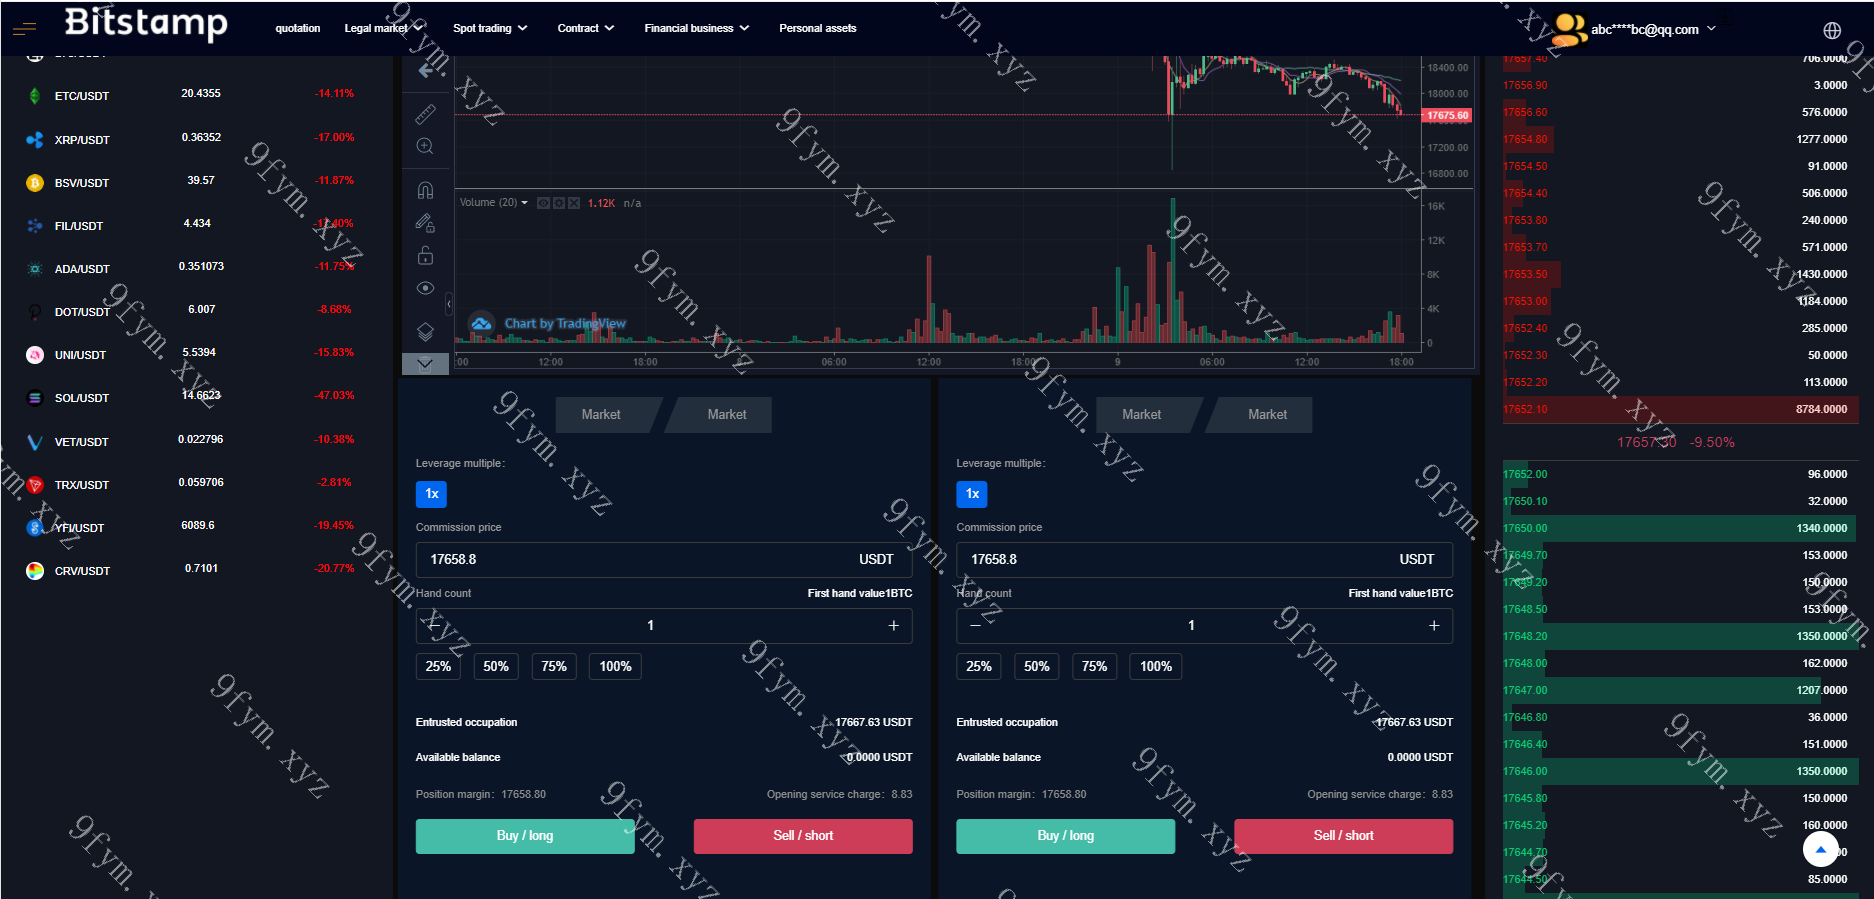Toggle stay in drawing mode pencil-lock icon
This screenshot has width=1874, height=899.
tap(425, 223)
